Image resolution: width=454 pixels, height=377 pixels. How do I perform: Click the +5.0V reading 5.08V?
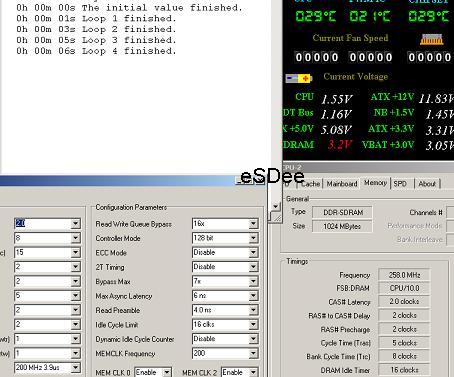336,130
